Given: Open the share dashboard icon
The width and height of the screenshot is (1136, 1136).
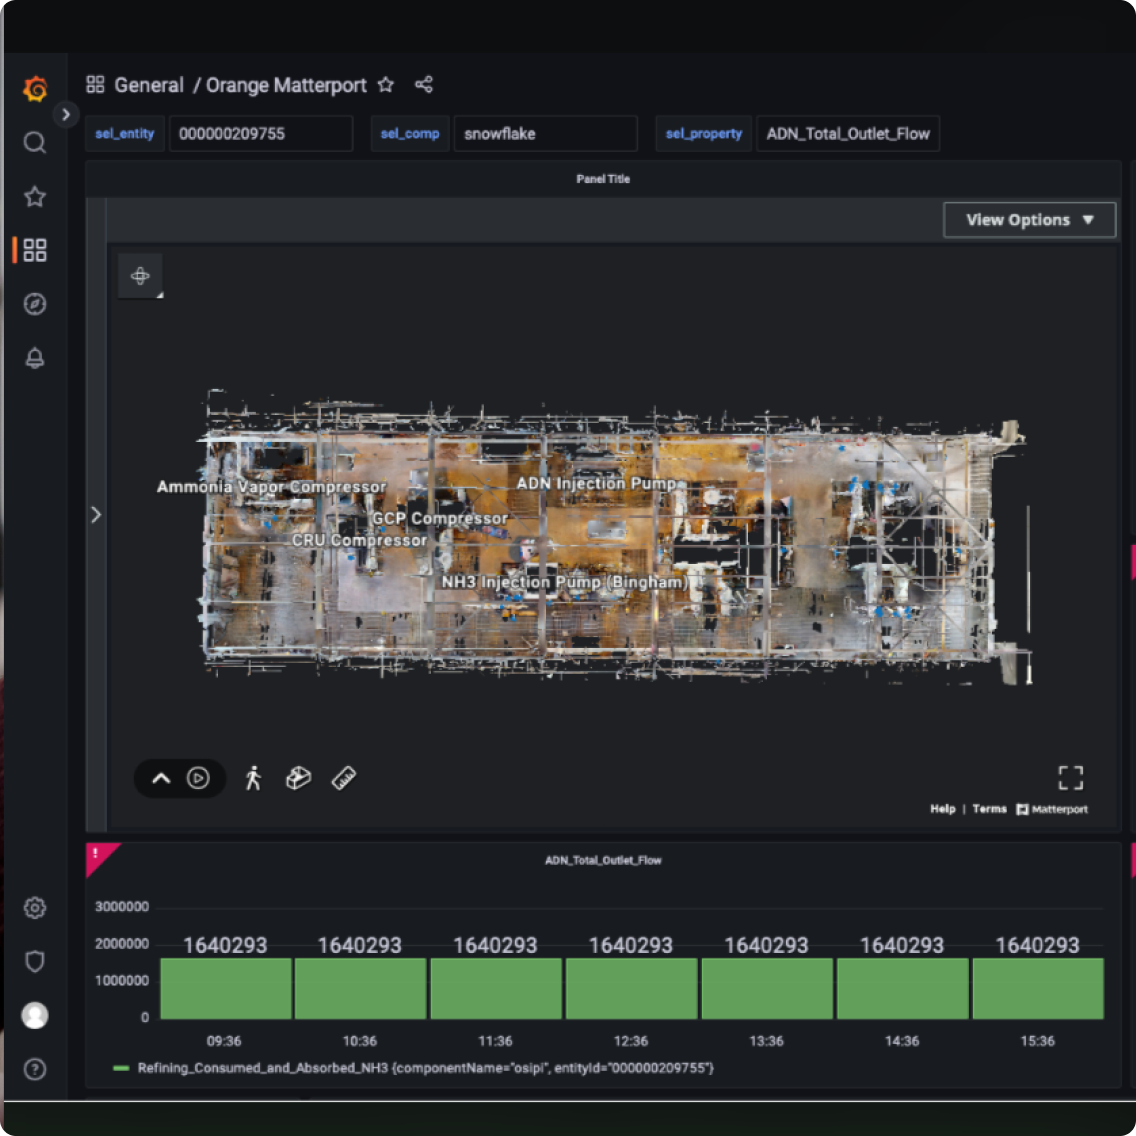Looking at the screenshot, I should pos(423,85).
